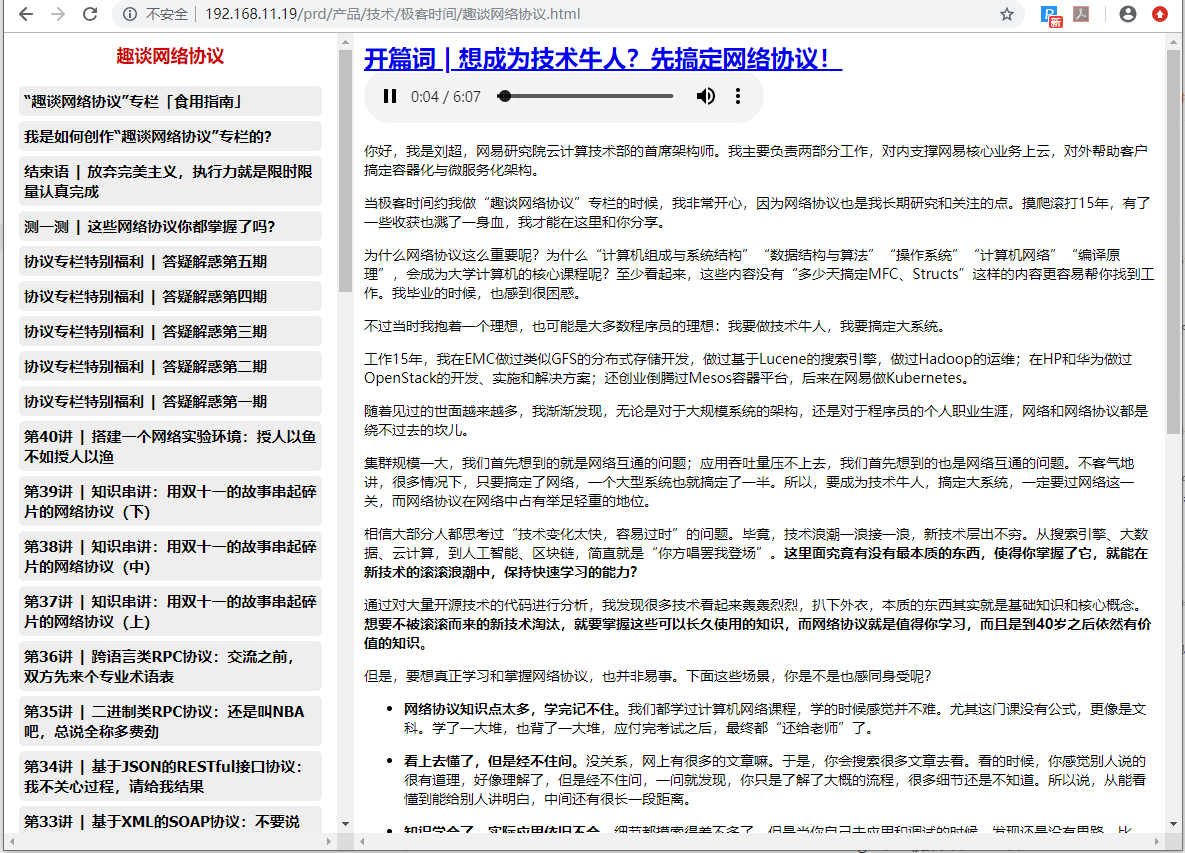Viewport: 1185px width, 853px height.
Task: Bookmark this page with star icon
Action: [x=1007, y=14]
